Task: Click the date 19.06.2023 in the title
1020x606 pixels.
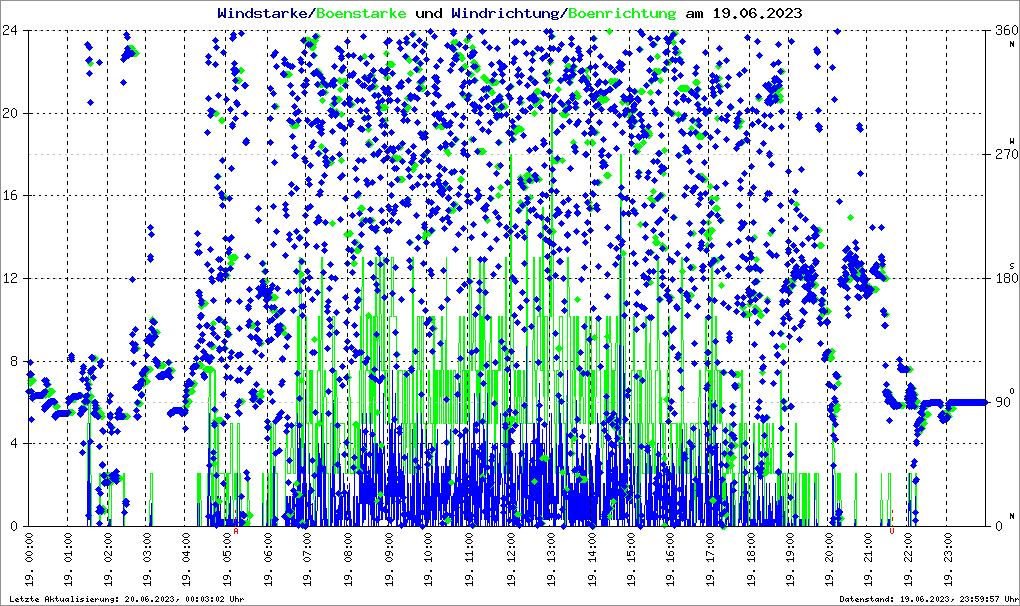Action: [x=757, y=13]
